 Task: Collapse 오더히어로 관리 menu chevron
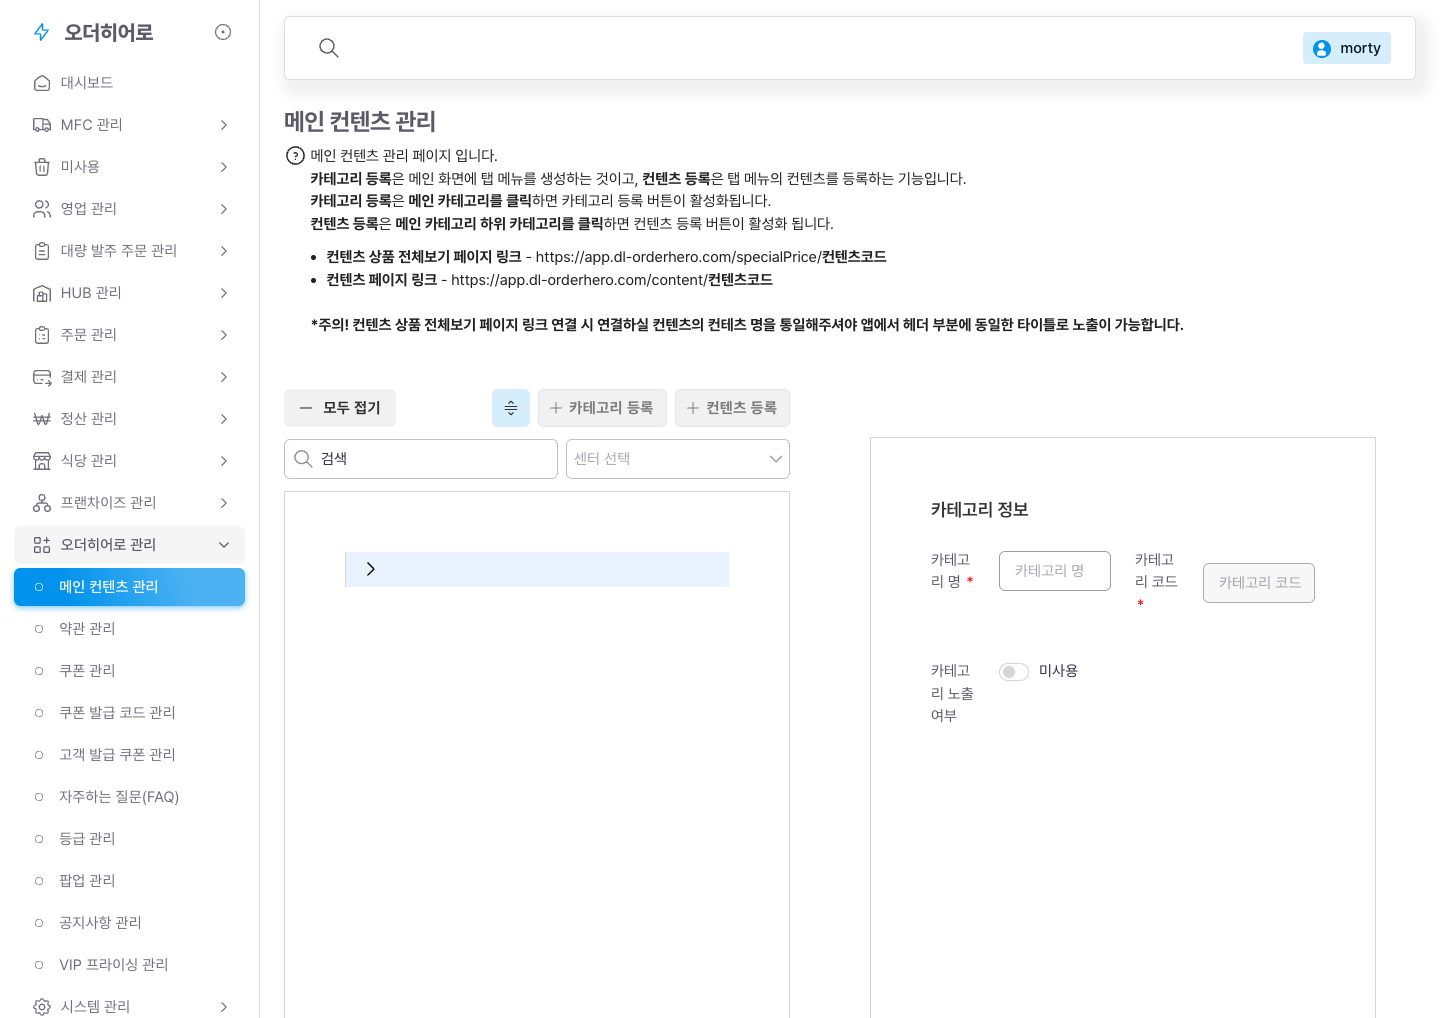point(224,545)
